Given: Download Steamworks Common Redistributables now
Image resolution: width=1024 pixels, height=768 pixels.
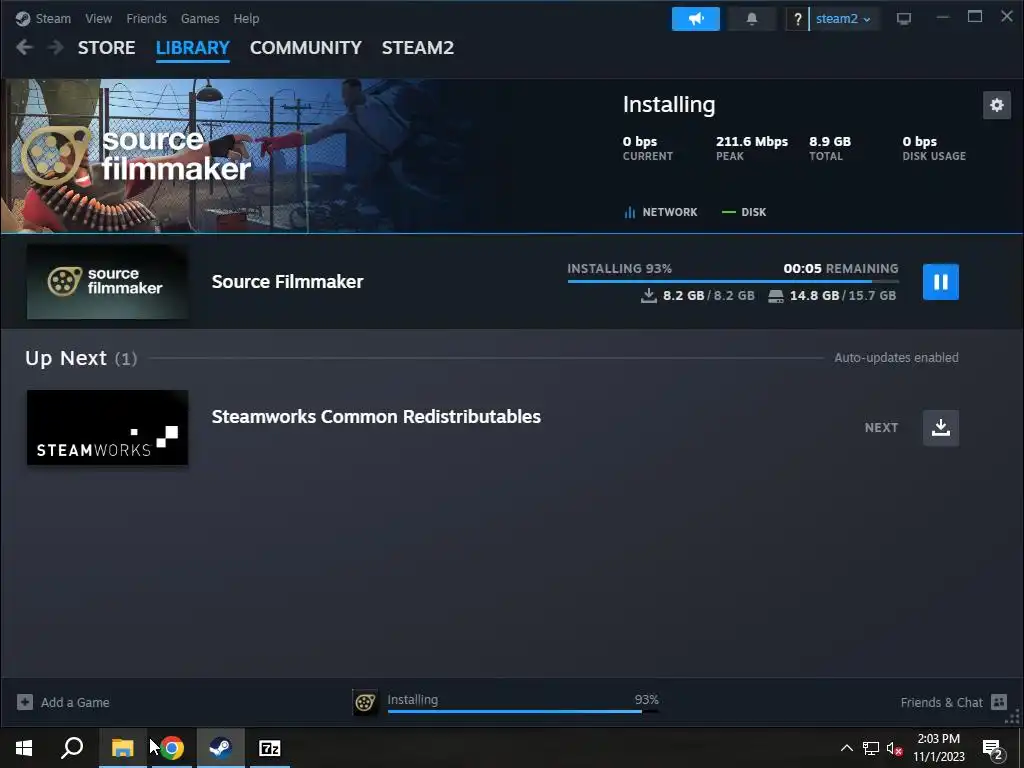Looking at the screenshot, I should pyautogui.click(x=940, y=428).
